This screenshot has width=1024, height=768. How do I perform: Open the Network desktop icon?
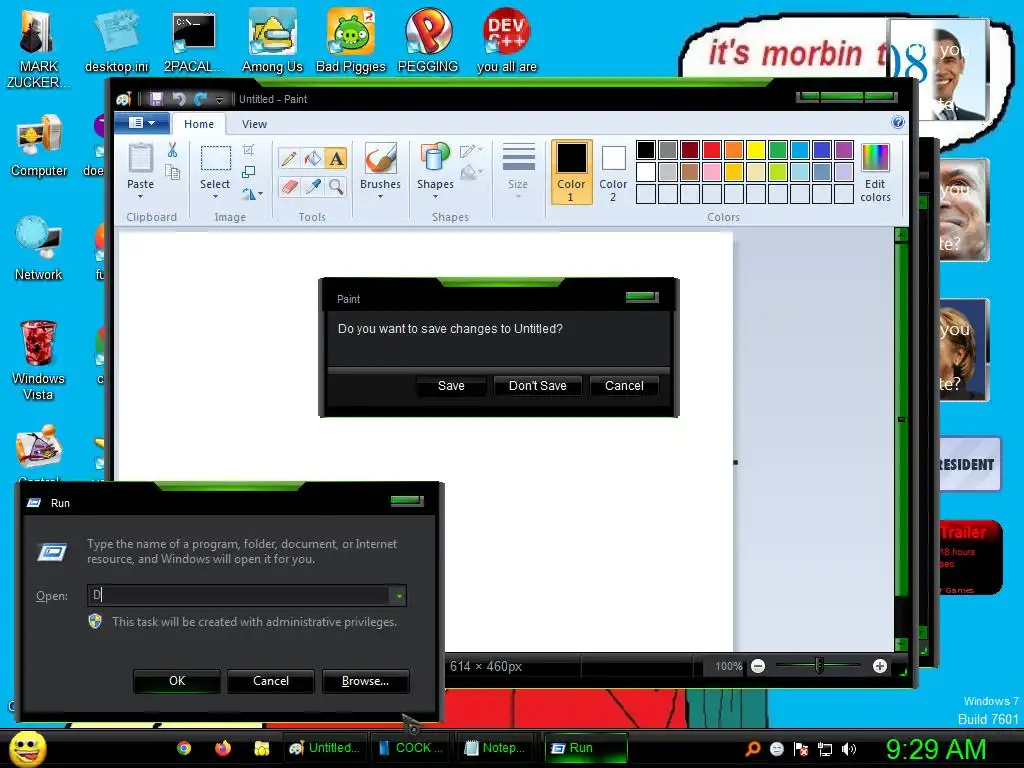coord(39,248)
